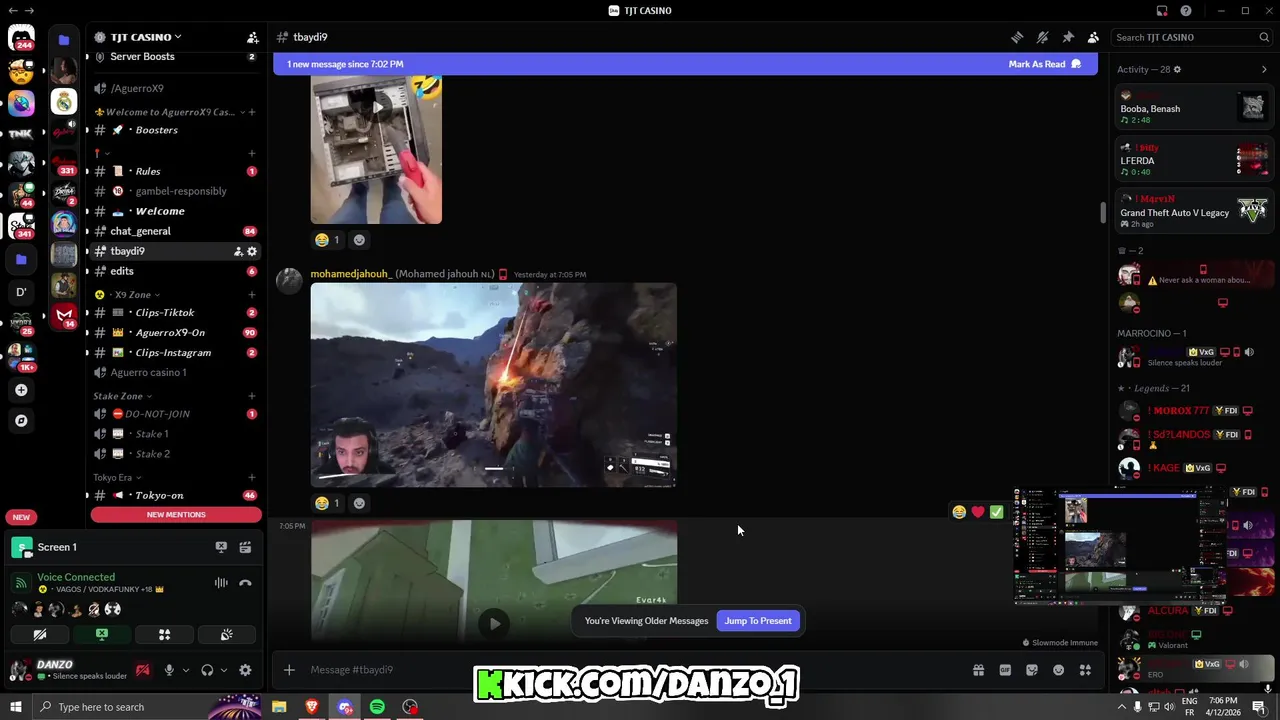Add the red heart quick reaction
Image resolution: width=1280 pixels, height=720 pixels.
tap(978, 512)
